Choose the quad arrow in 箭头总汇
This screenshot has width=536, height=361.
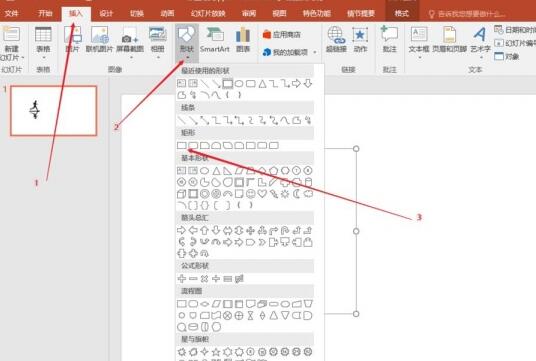click(251, 231)
